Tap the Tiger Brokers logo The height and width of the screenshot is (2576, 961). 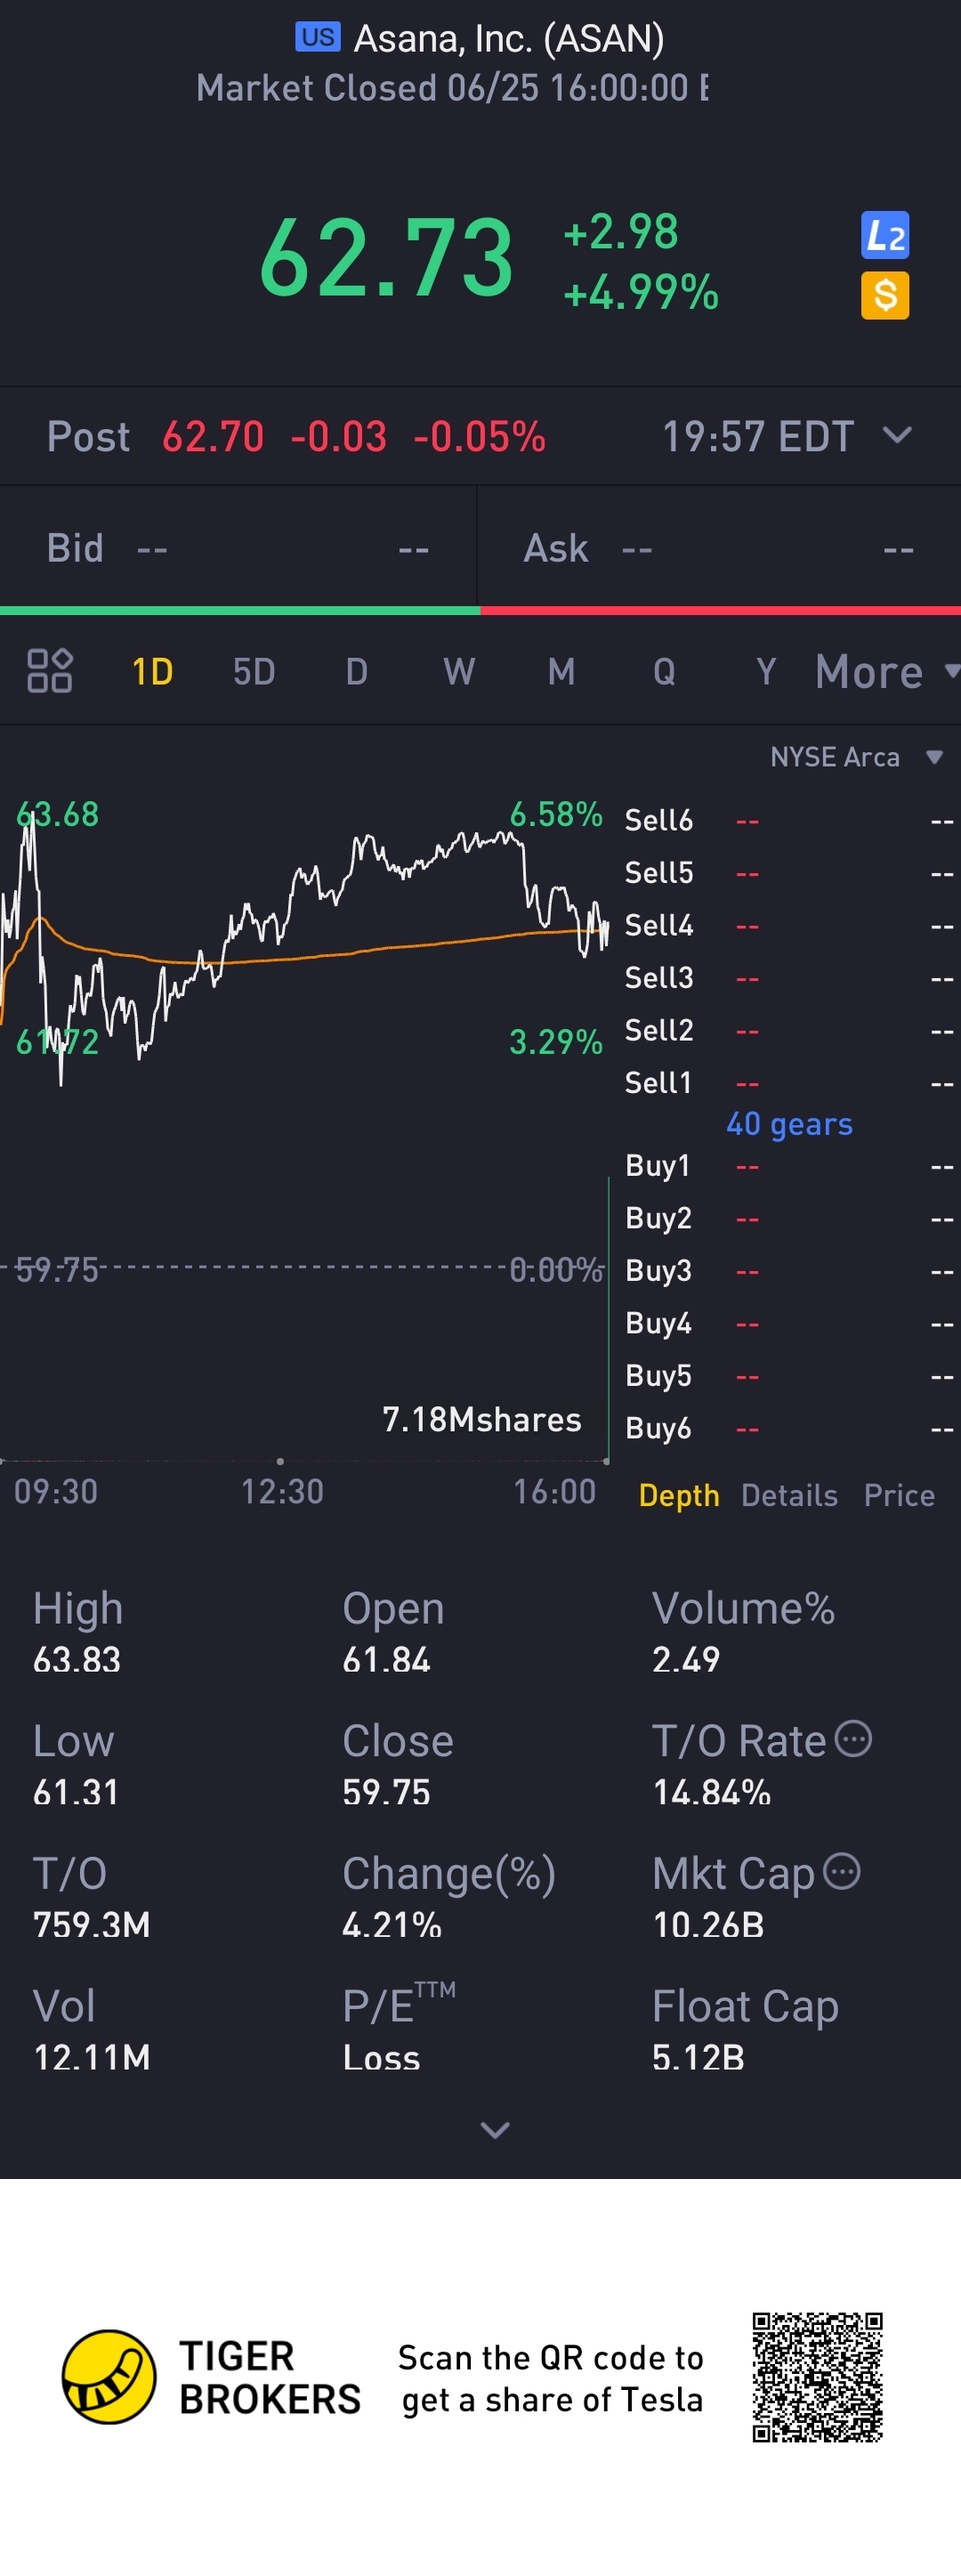[109, 2377]
